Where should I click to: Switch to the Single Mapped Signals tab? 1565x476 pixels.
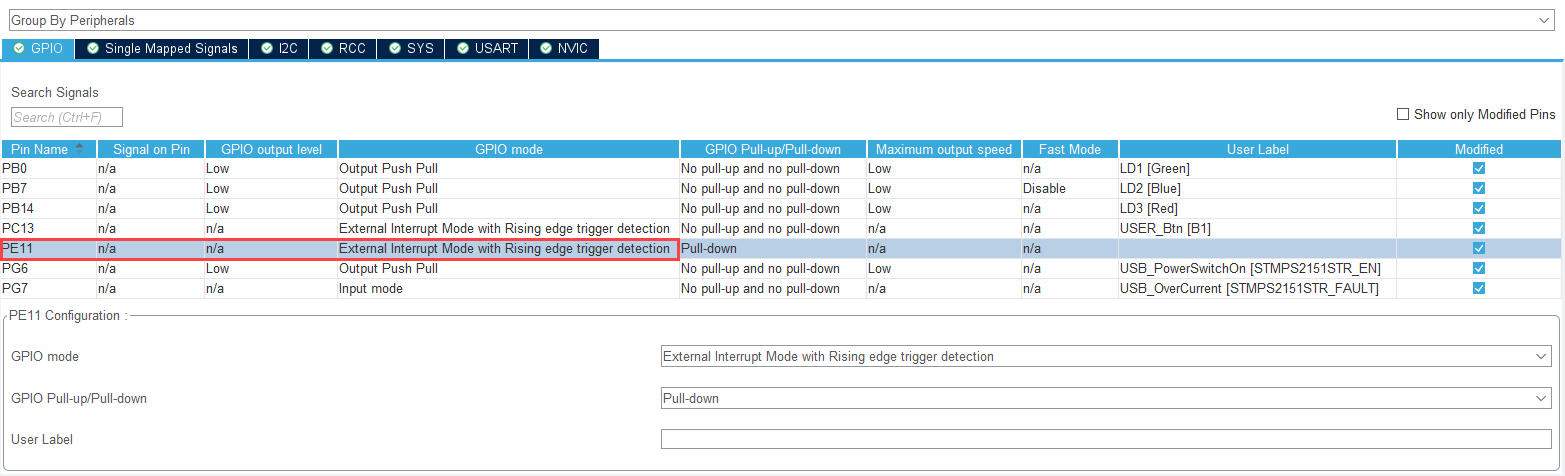coord(162,48)
